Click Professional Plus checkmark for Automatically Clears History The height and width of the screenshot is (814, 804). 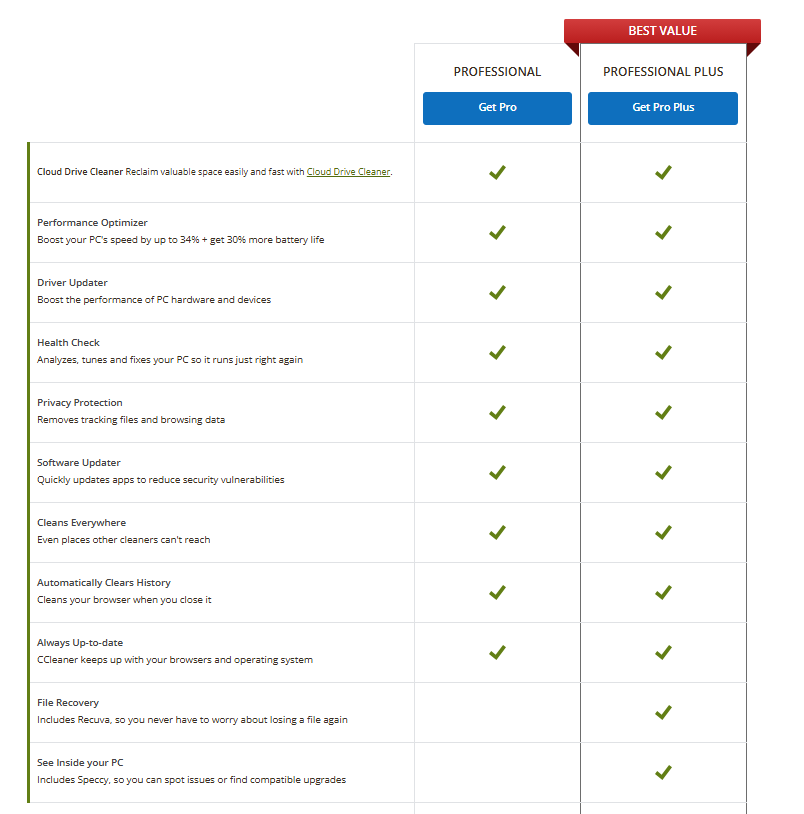(x=662, y=592)
